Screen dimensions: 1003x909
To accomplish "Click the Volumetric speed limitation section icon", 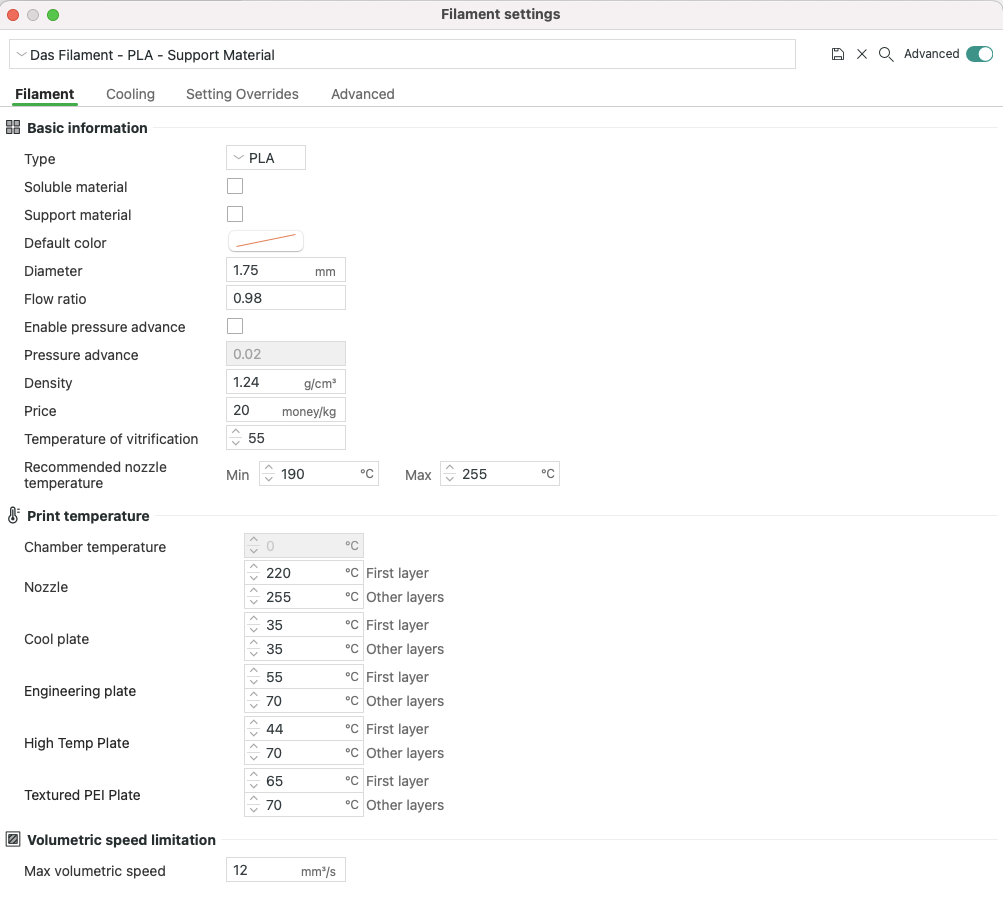I will coord(13,840).
